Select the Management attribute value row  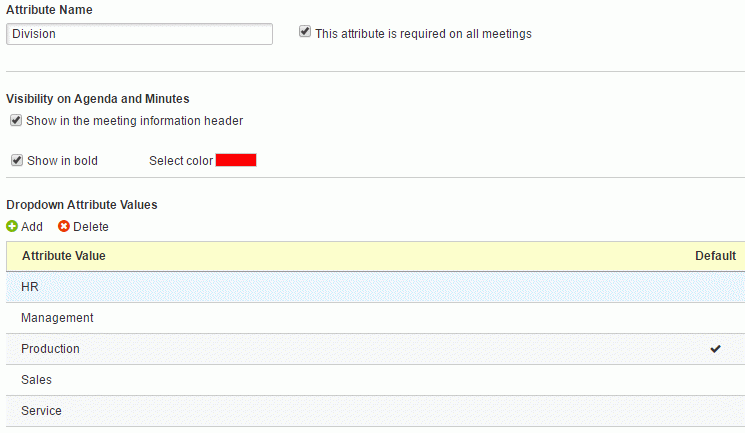pos(375,318)
